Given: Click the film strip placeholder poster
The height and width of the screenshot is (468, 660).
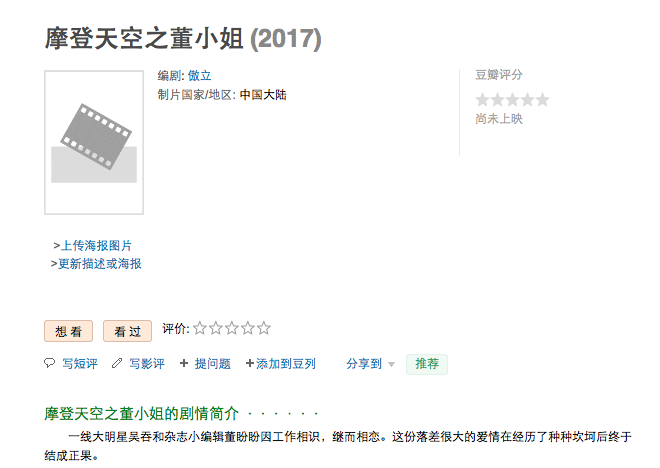Looking at the screenshot, I should 94,142.
